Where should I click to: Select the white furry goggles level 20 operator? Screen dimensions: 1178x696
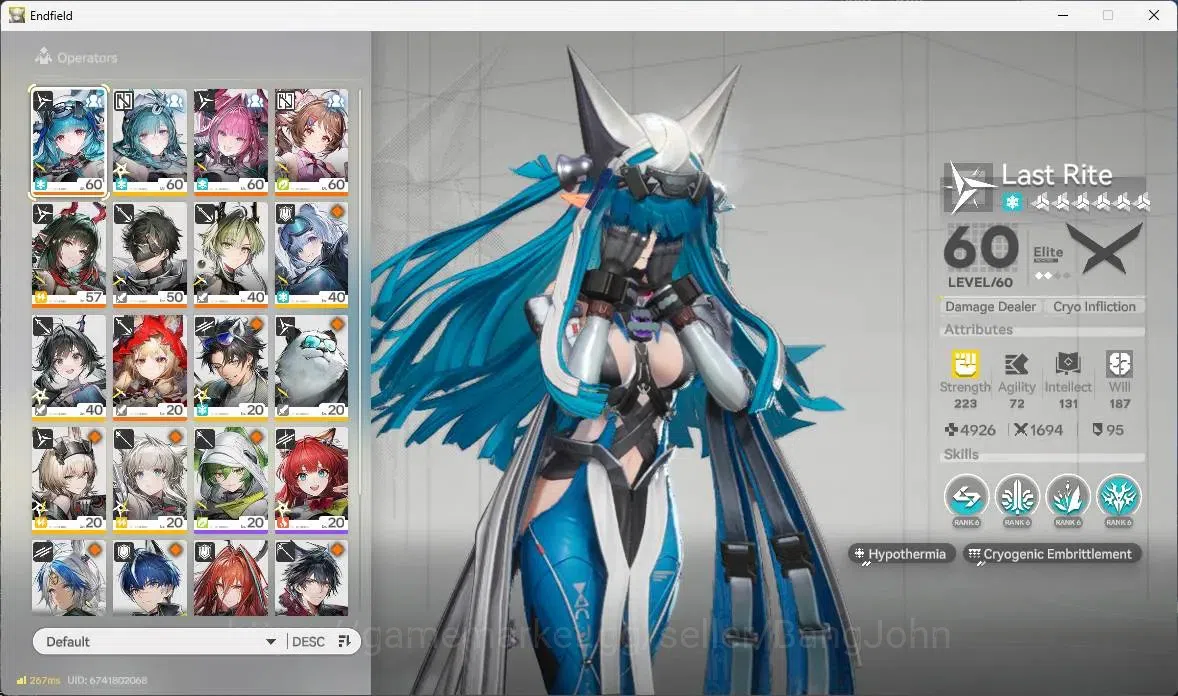point(311,367)
